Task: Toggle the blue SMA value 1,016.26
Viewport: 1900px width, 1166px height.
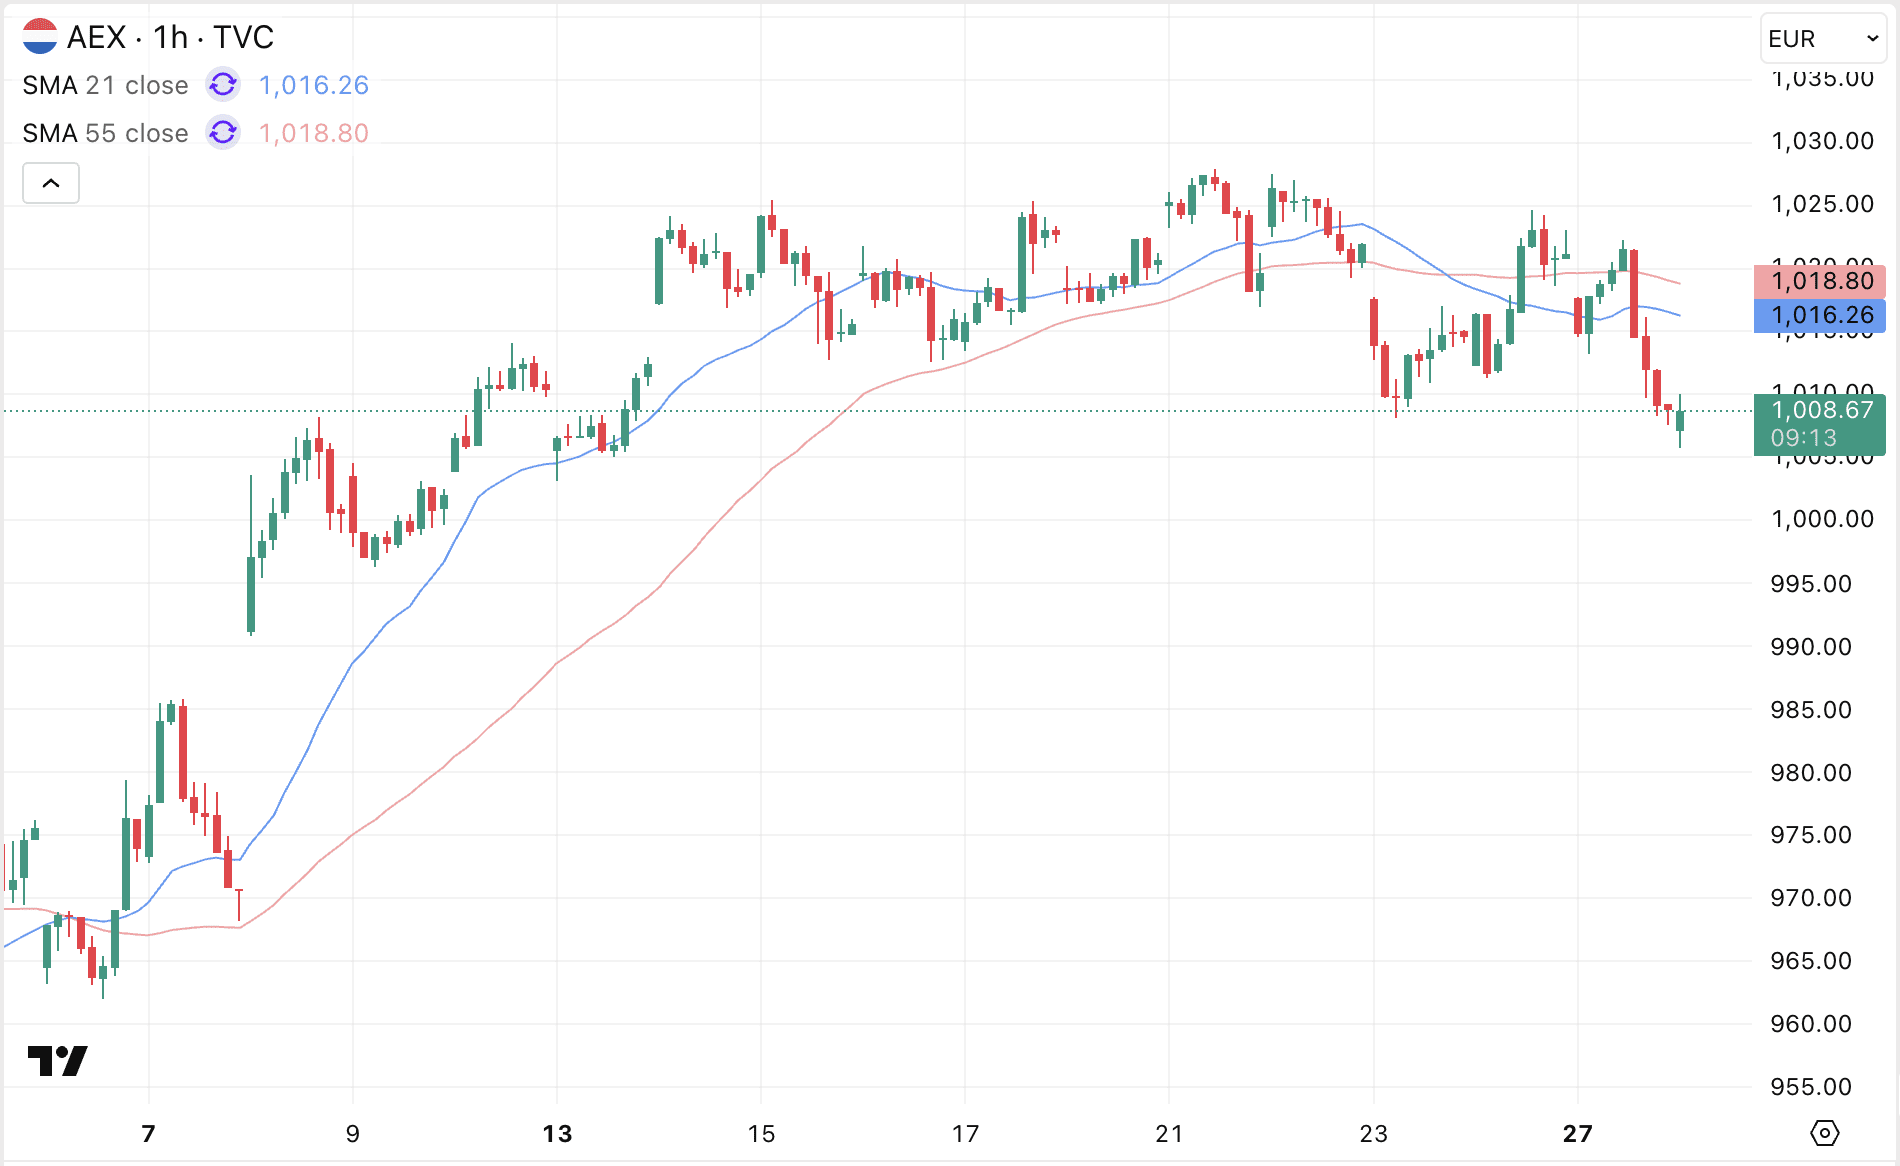Action: [x=313, y=85]
